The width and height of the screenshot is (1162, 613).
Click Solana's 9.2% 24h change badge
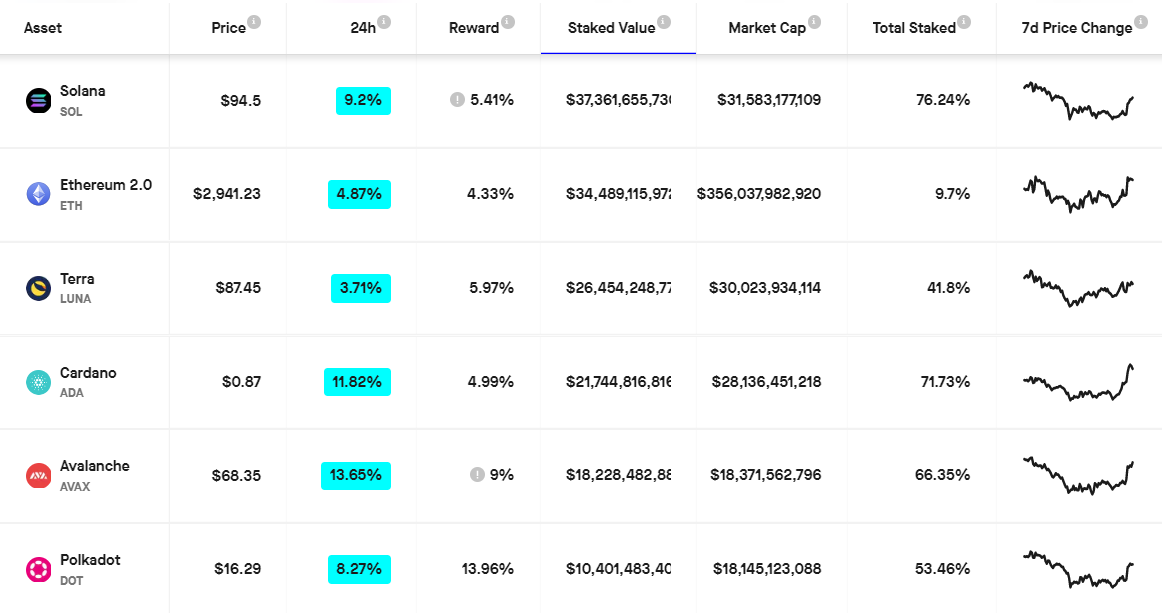363,101
